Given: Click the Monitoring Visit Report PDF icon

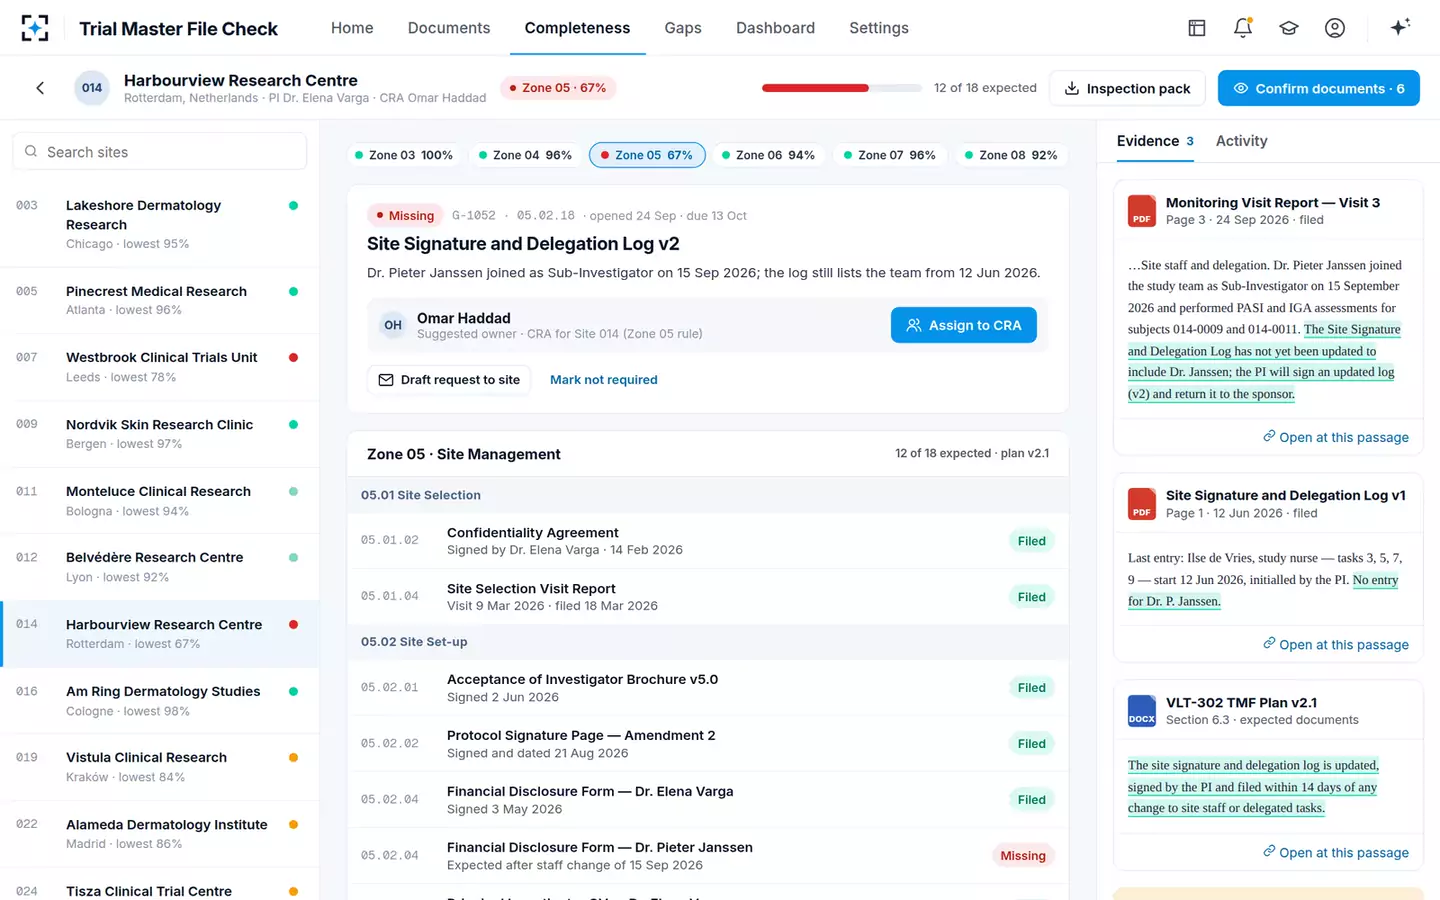Looking at the screenshot, I should (x=1142, y=211).
